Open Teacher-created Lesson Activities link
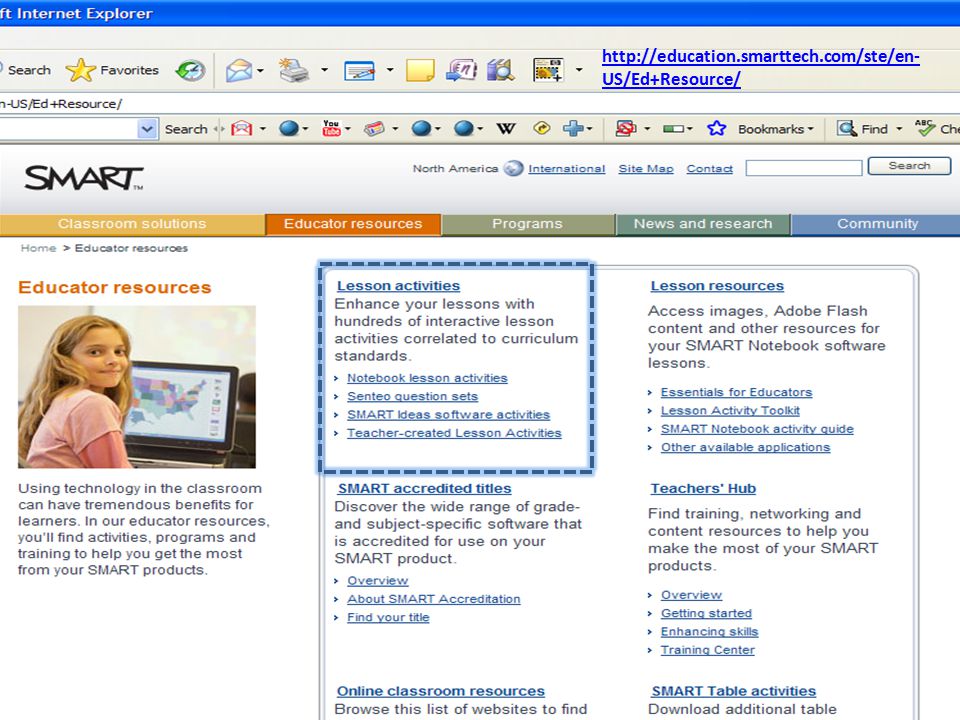The image size is (960, 720). (x=454, y=433)
